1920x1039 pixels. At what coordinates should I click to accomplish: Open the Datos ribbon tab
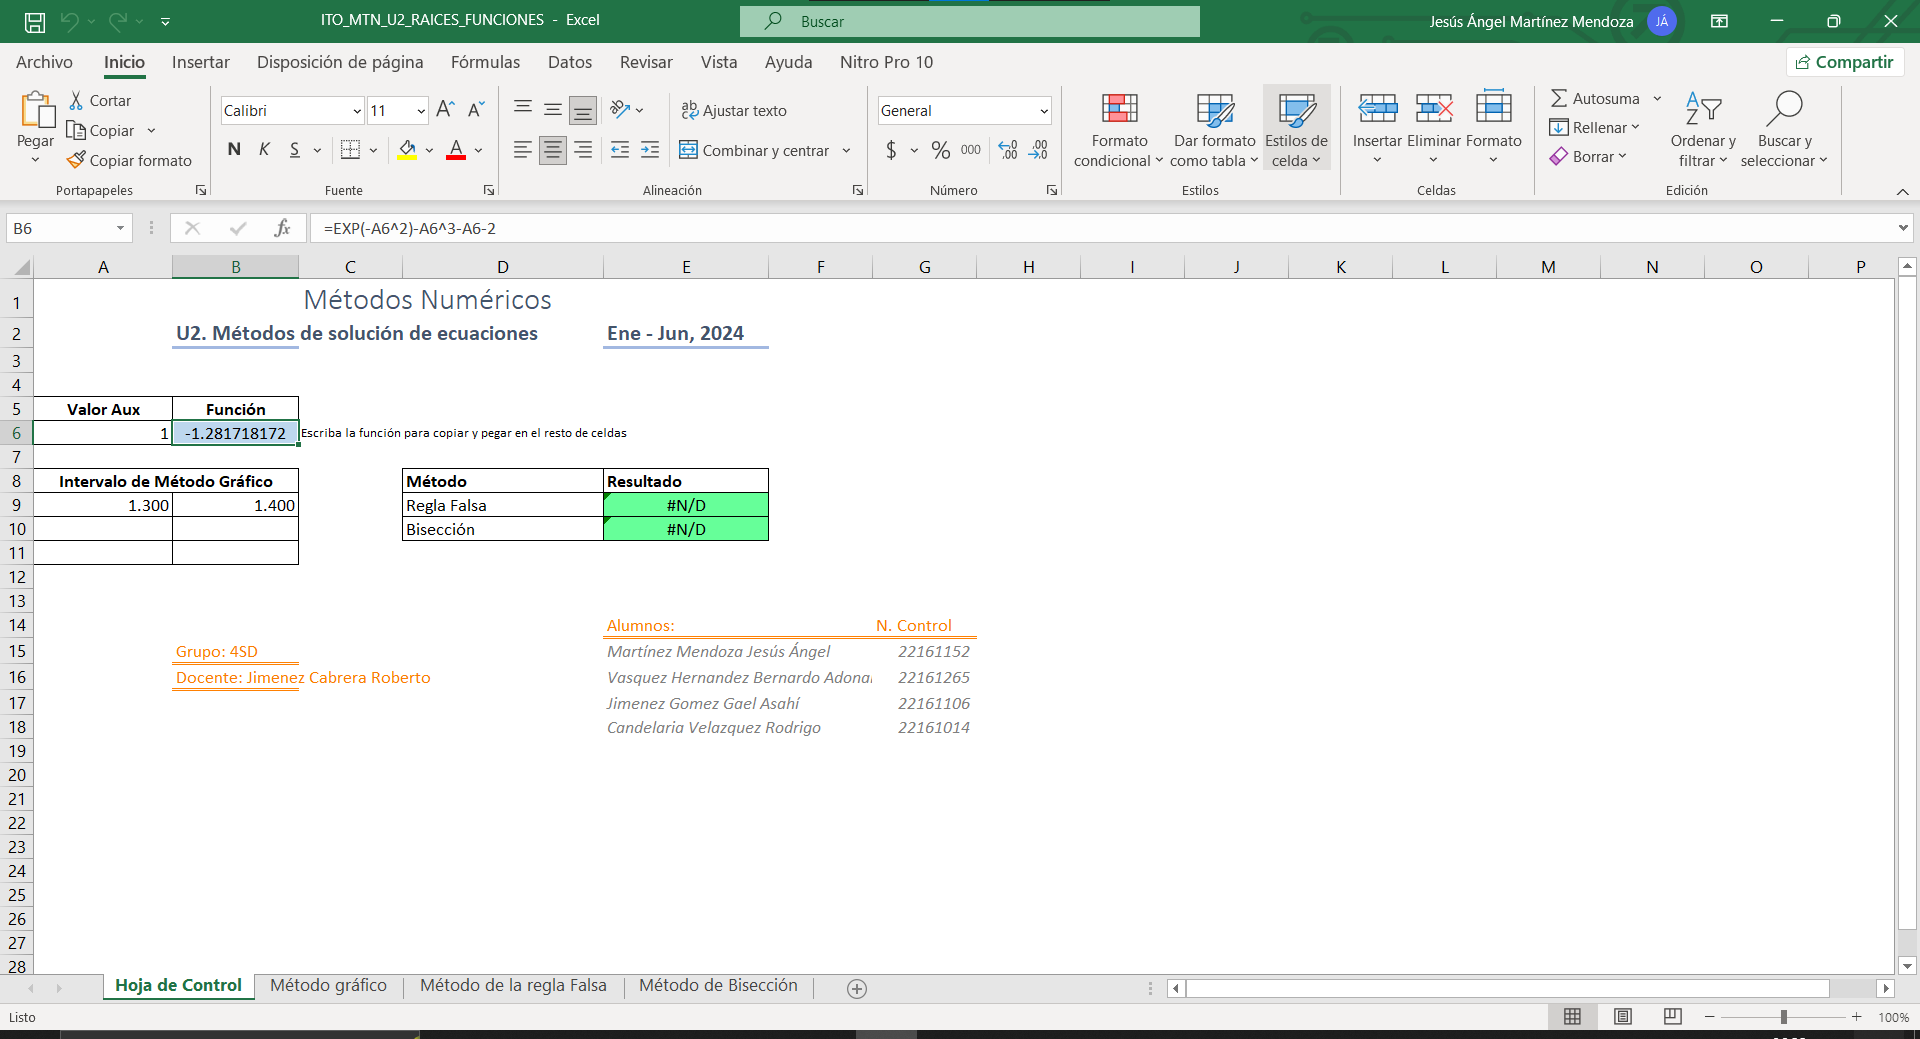[570, 62]
